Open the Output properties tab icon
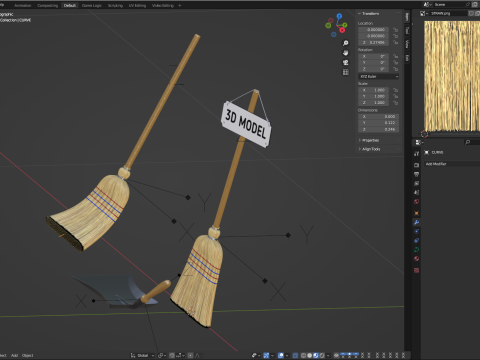The image size is (480, 360). coord(416,174)
